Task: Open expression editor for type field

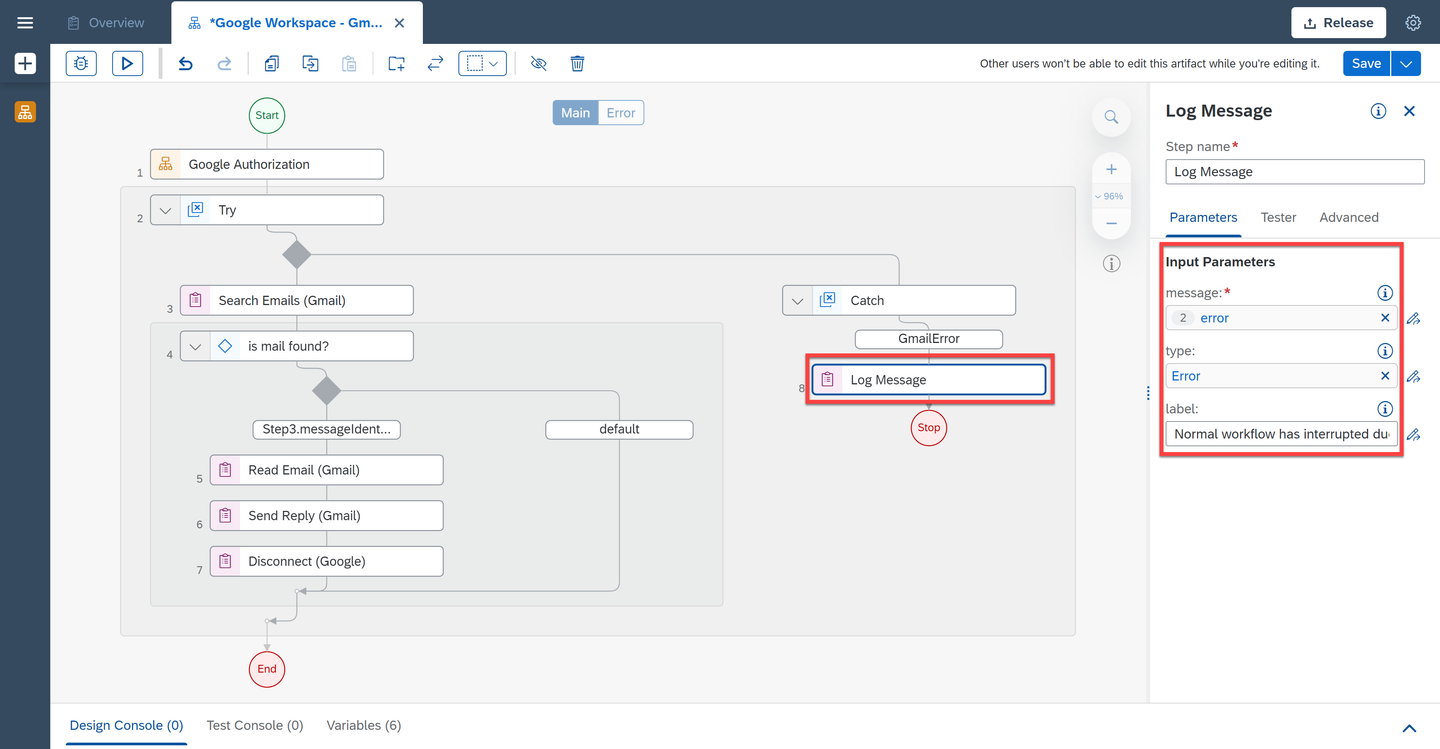Action: (x=1413, y=377)
